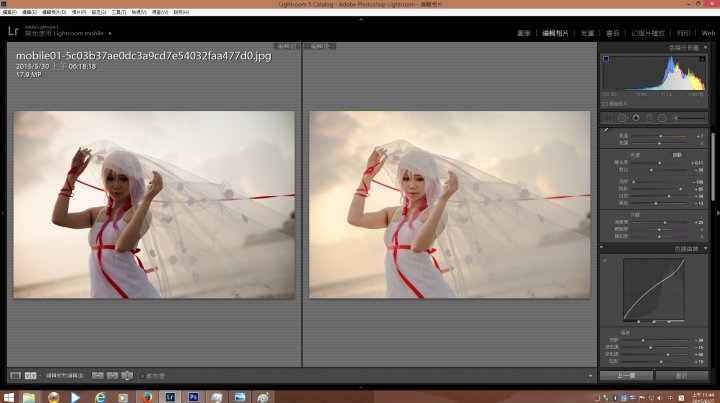Select the Crop Overlay tool
This screenshot has height=403, width=720.
click(608, 118)
